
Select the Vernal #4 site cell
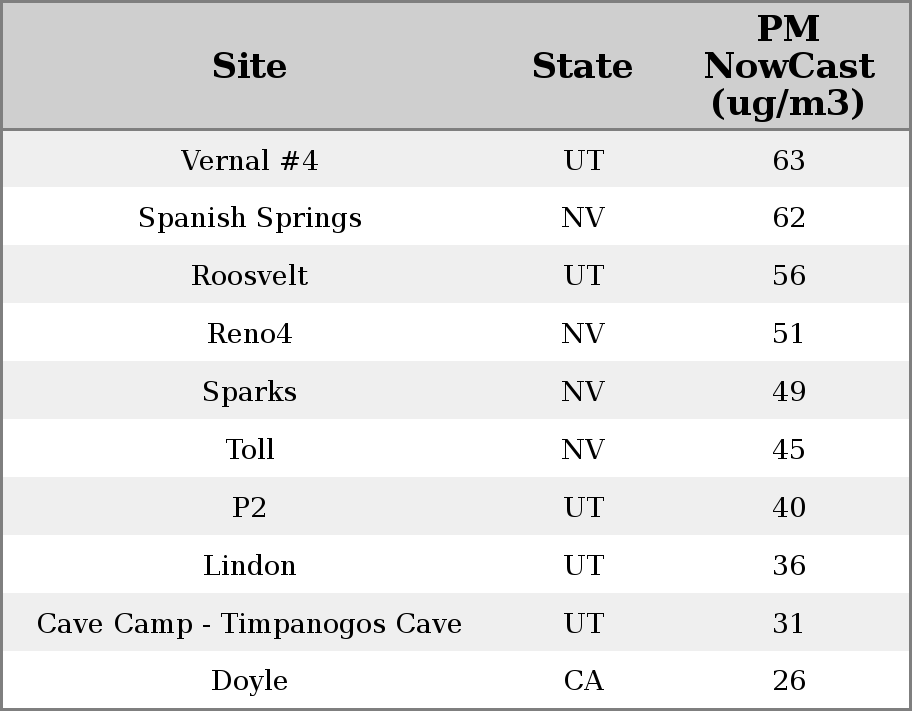(249, 161)
